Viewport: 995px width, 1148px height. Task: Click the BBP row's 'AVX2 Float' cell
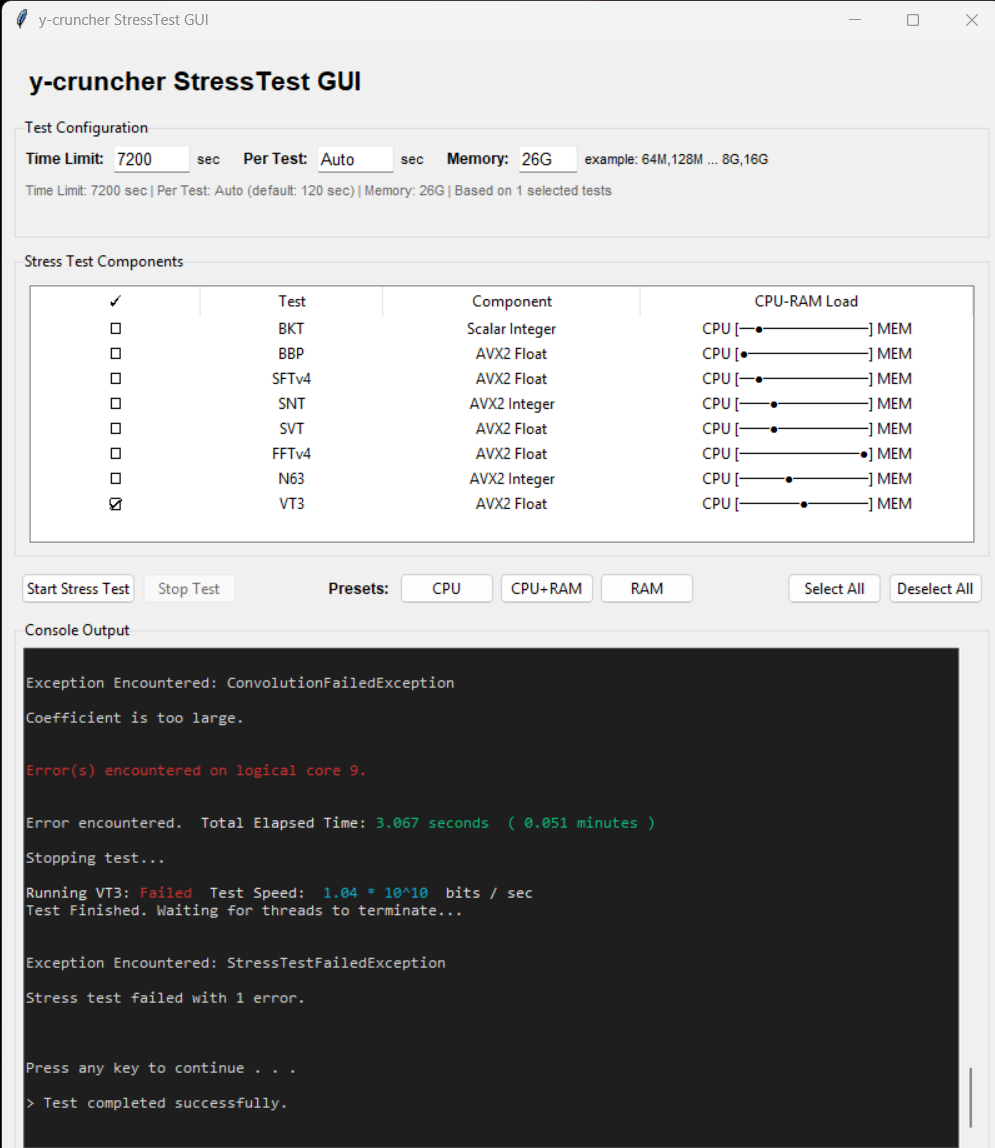(511, 354)
